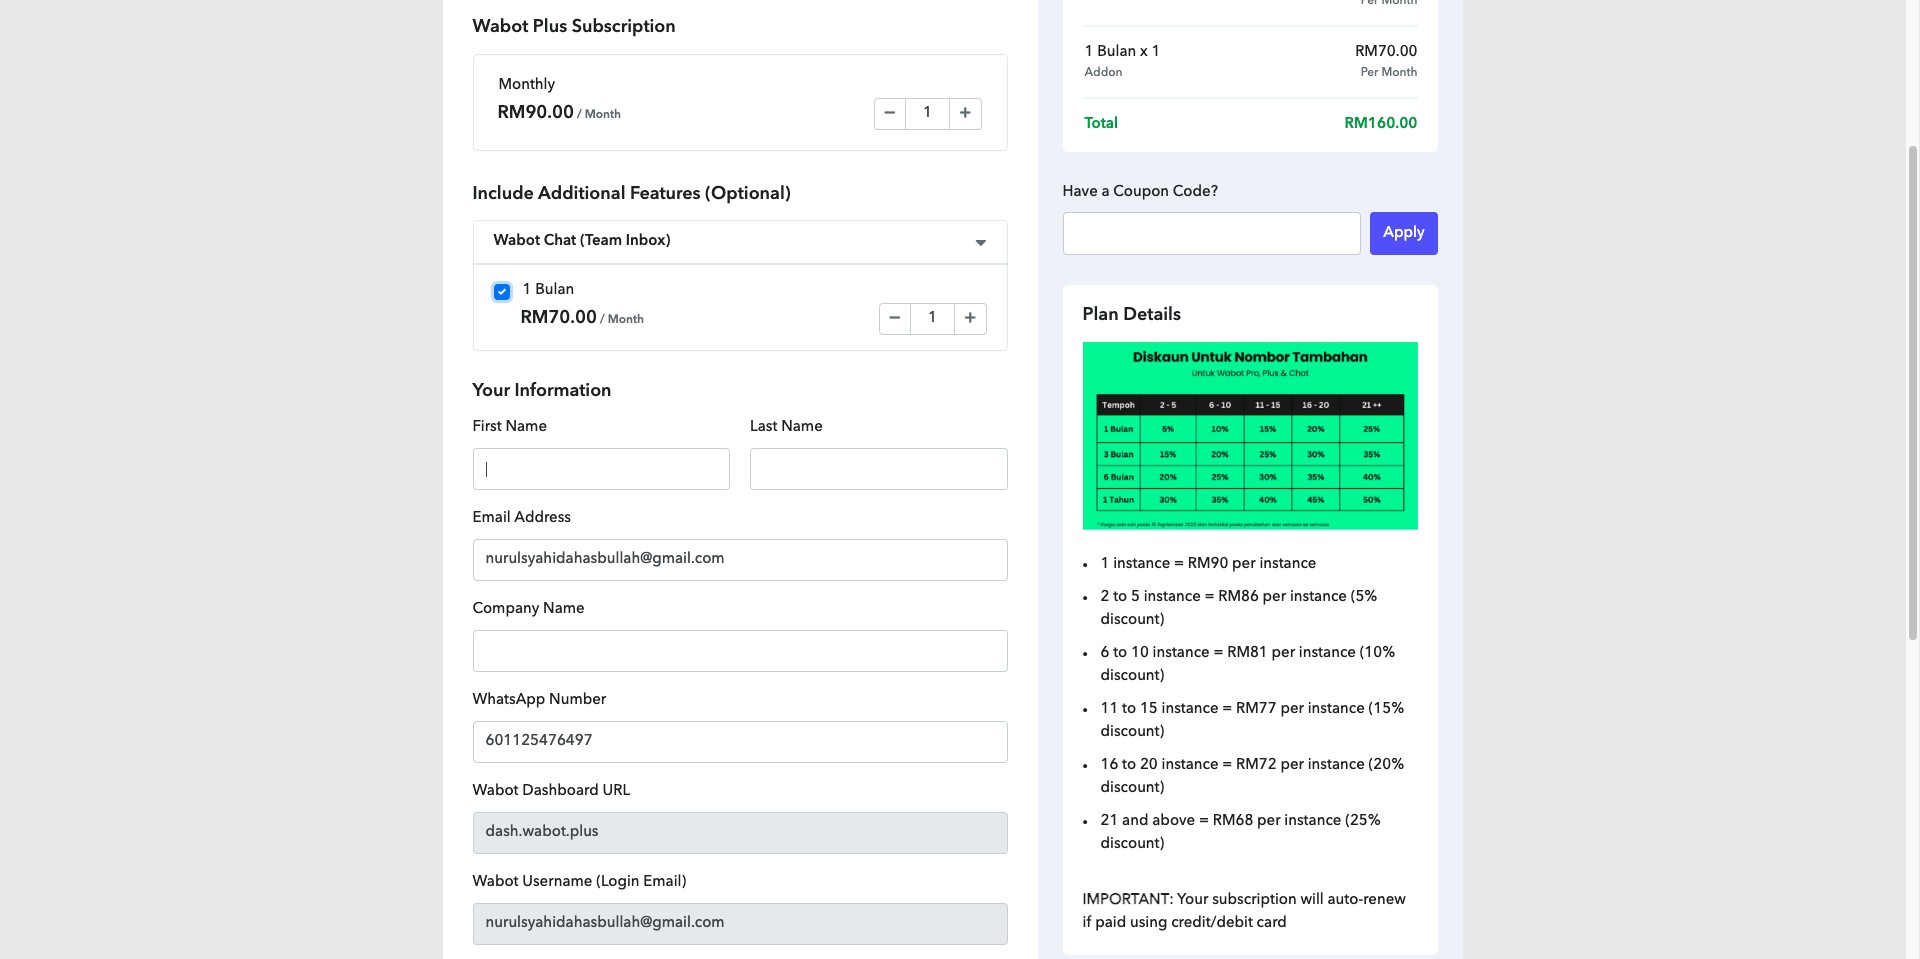Image resolution: width=1920 pixels, height=959 pixels.
Task: Uncheck the 1 Bulan addon checkbox
Action: point(502,292)
